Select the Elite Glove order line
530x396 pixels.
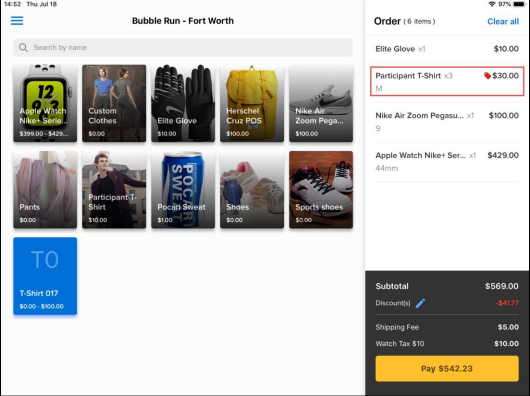pyautogui.click(x=447, y=49)
